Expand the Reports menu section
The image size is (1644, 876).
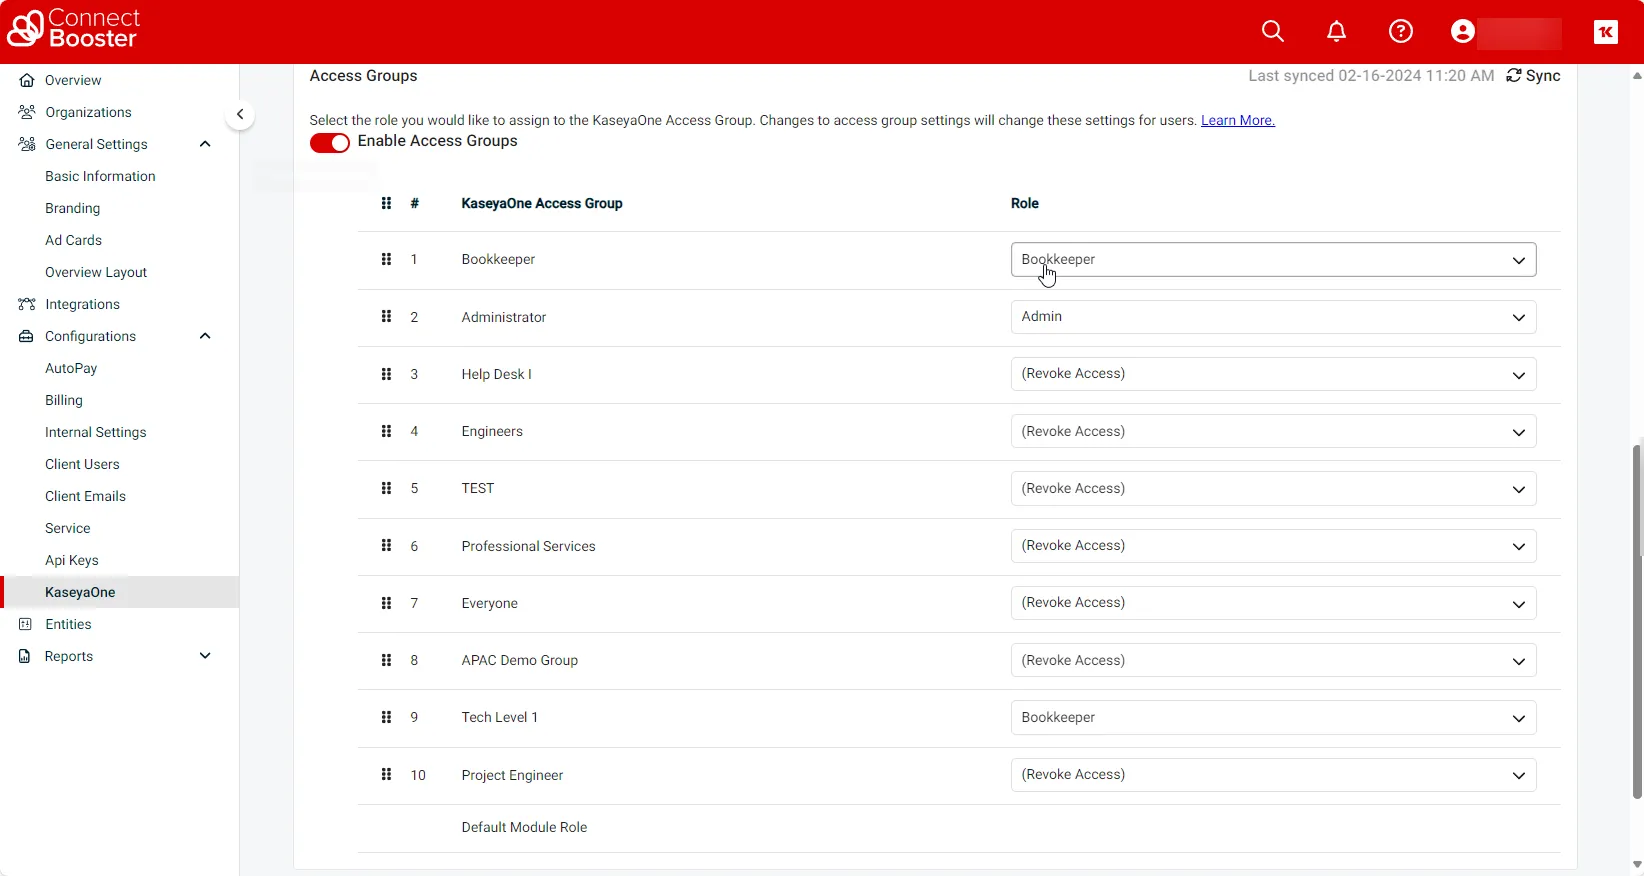(x=205, y=656)
